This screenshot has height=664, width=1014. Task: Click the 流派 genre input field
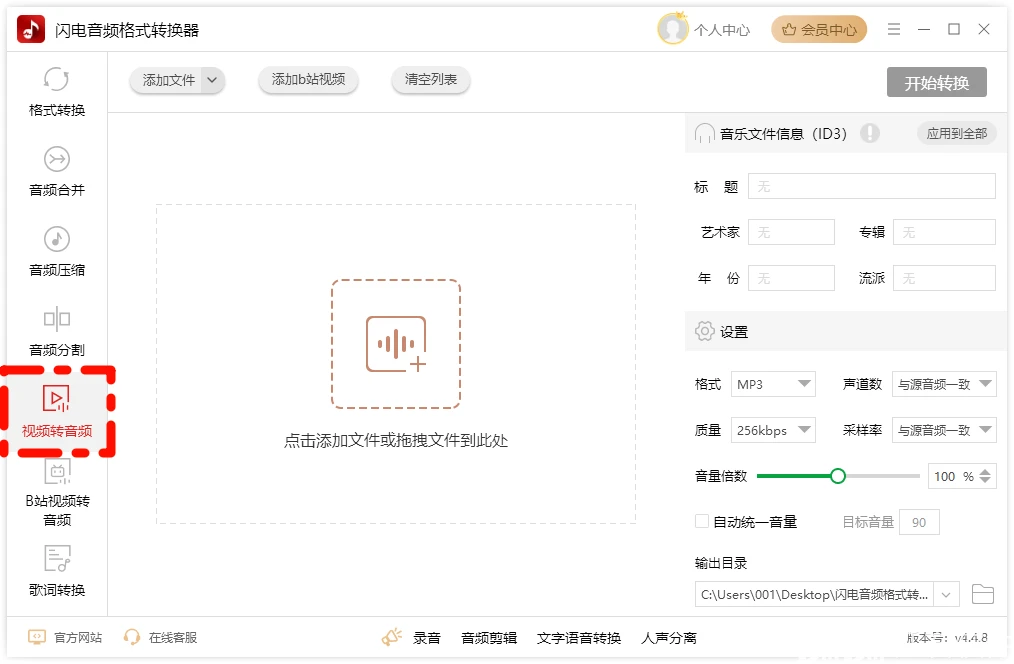tap(944, 278)
